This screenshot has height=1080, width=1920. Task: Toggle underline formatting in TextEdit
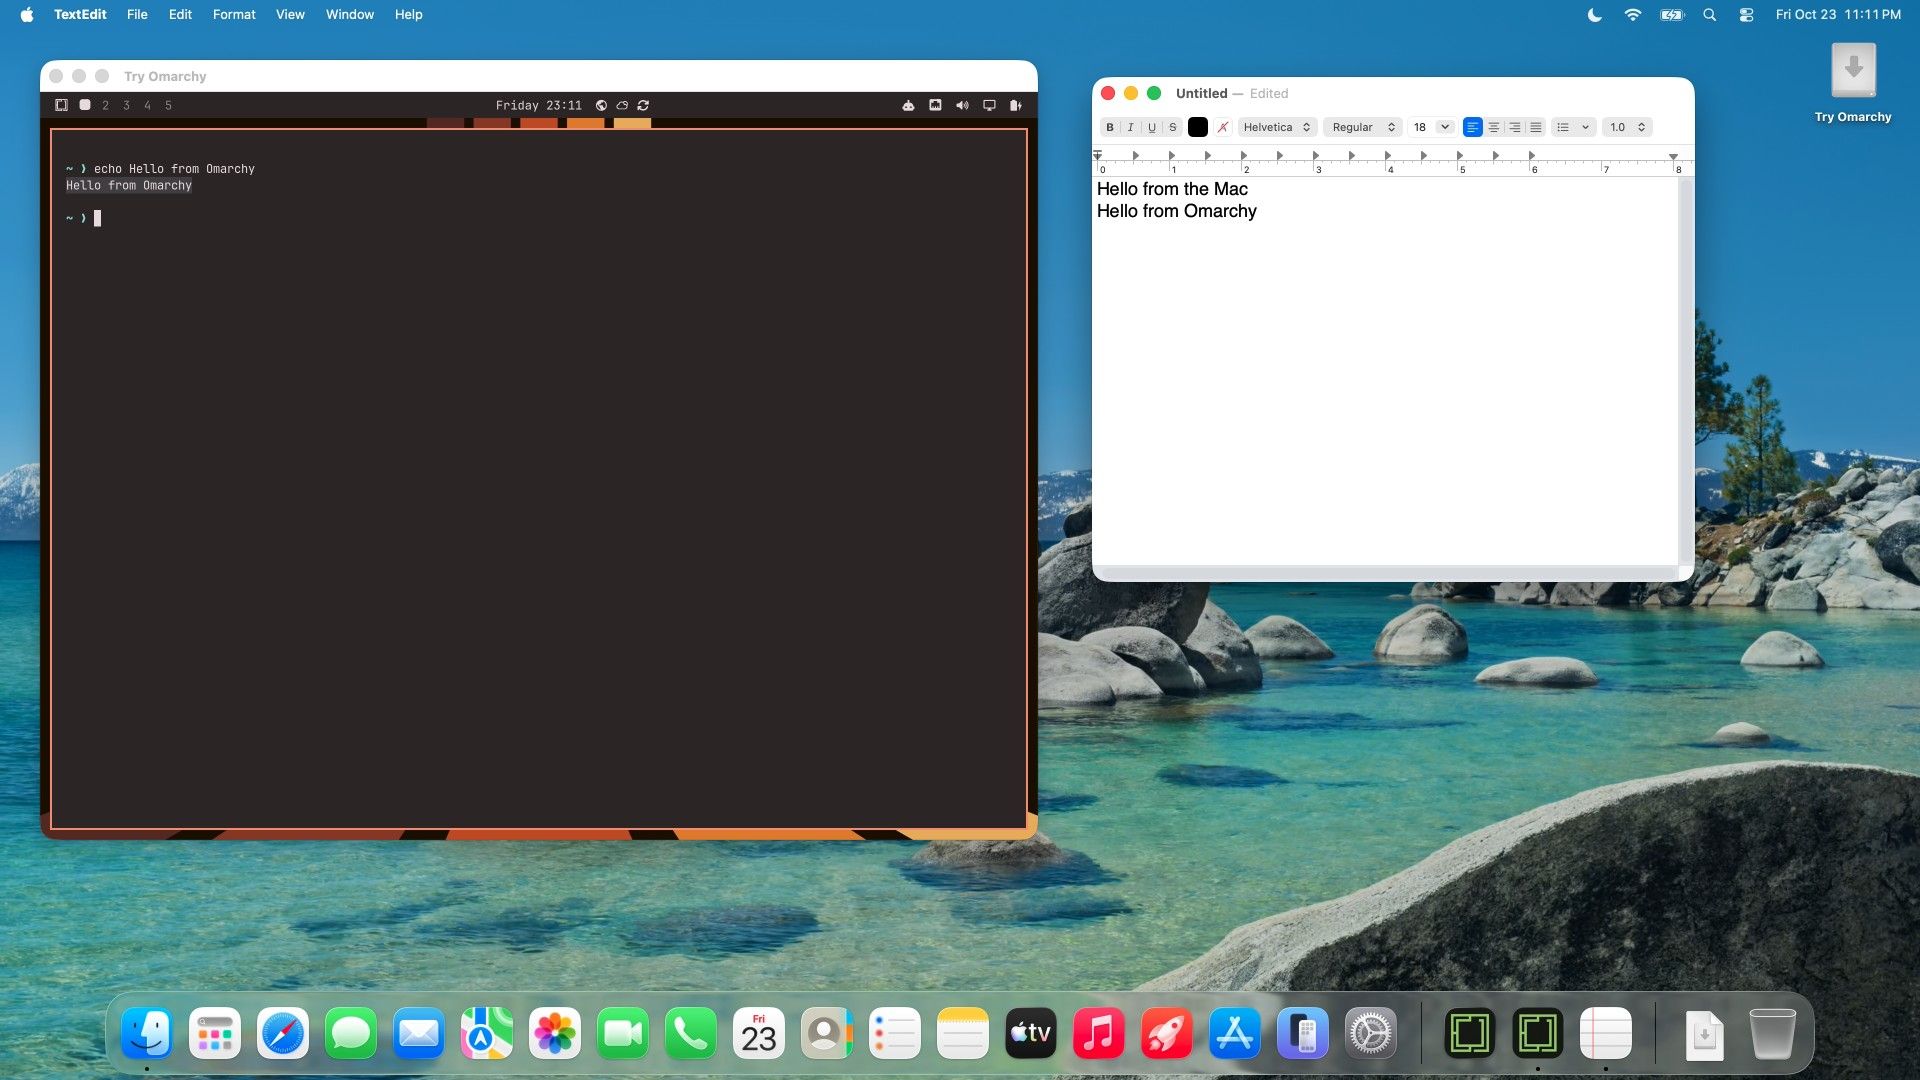pyautogui.click(x=1152, y=127)
